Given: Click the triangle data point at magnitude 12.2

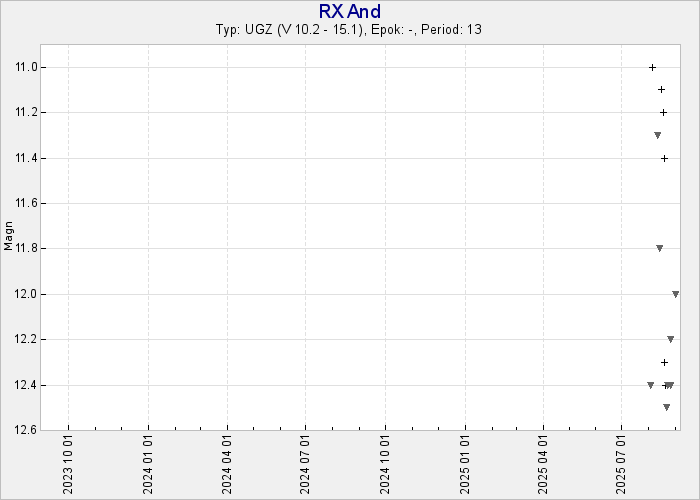Looking at the screenshot, I should [x=671, y=339].
